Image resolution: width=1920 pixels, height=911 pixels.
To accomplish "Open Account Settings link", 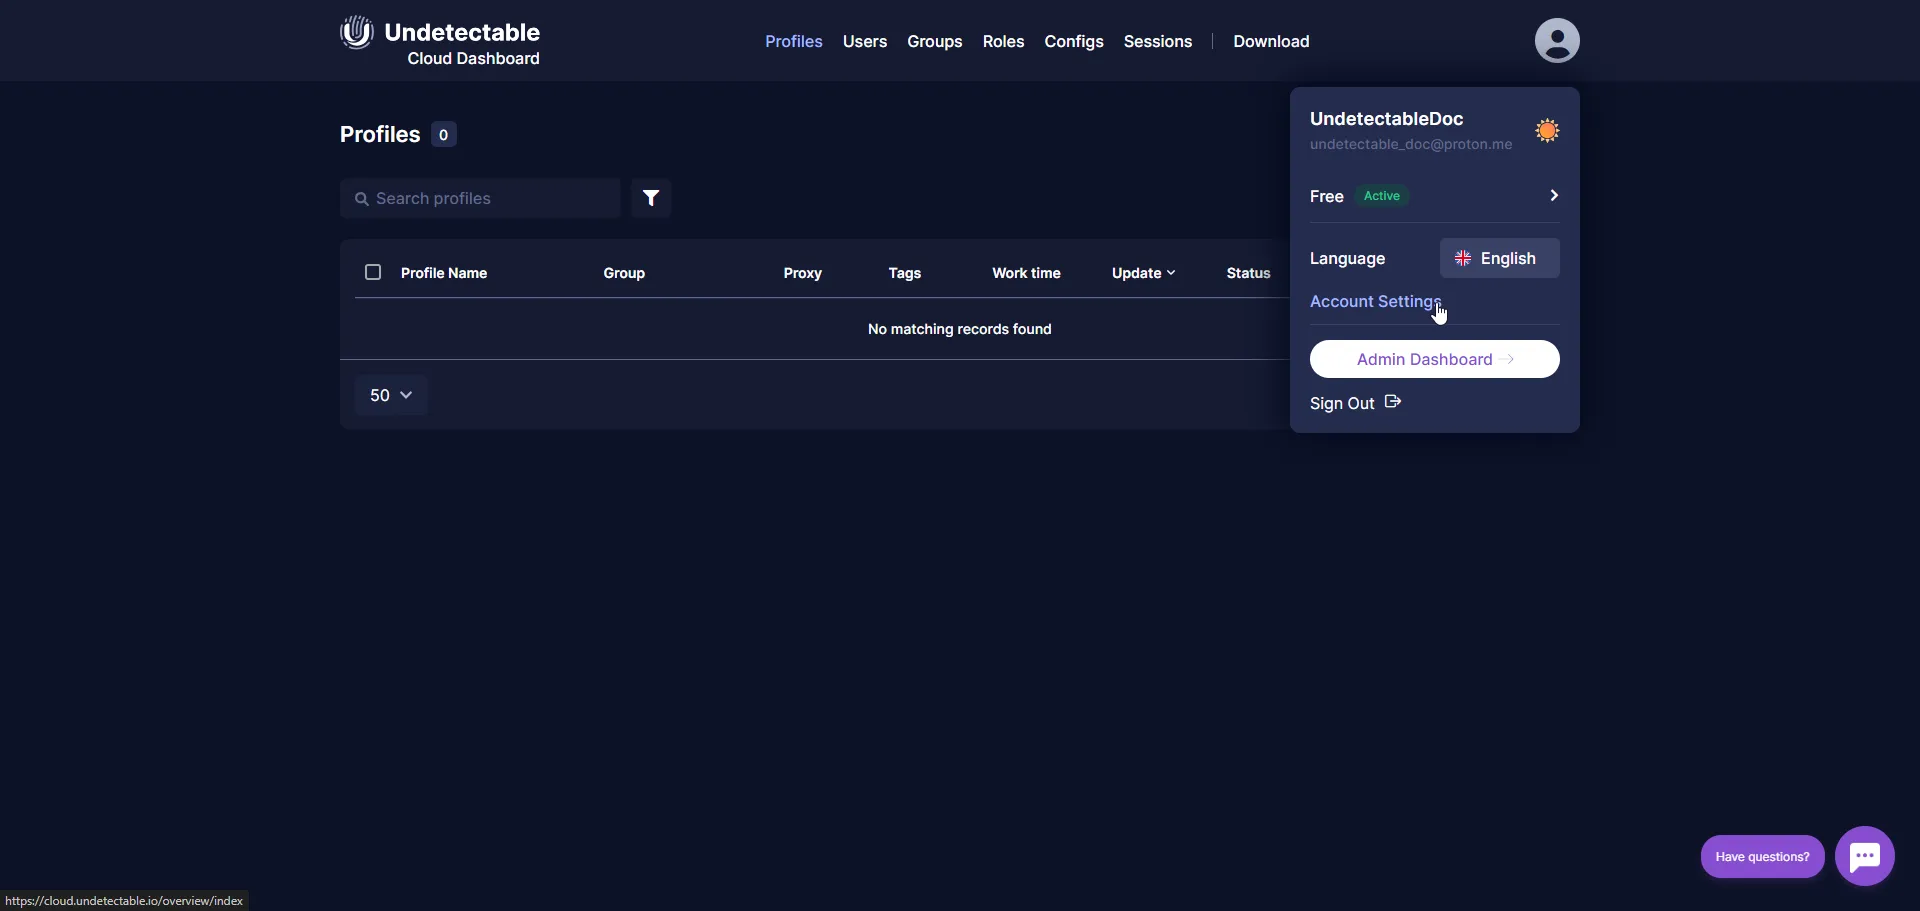I will point(1375,301).
